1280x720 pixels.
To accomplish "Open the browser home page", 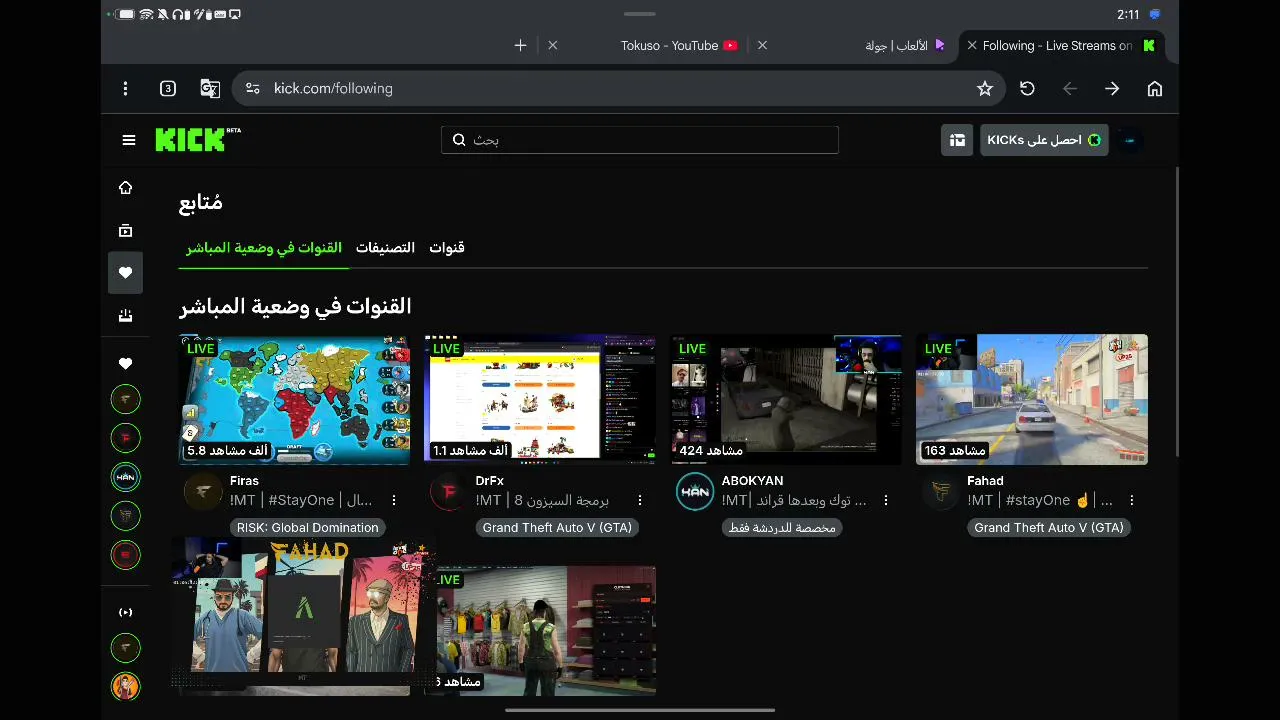I will [1155, 89].
